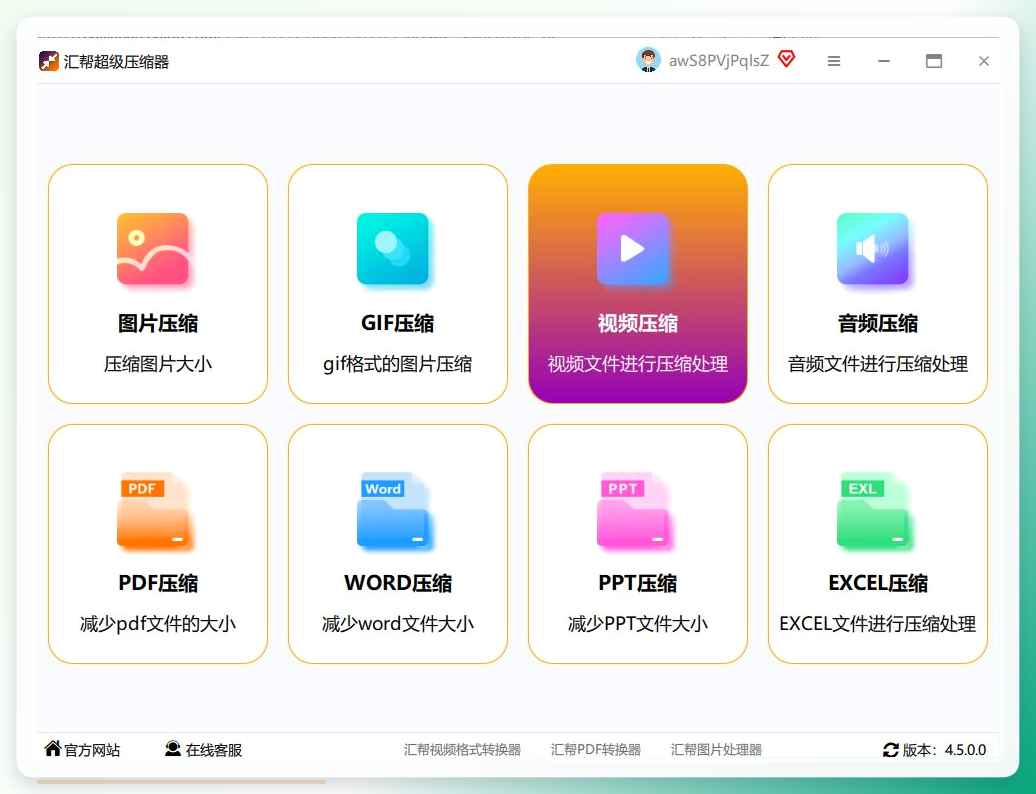The width and height of the screenshot is (1036, 794).
Task: Open PDF压缩 card title
Action: pyautogui.click(x=158, y=583)
